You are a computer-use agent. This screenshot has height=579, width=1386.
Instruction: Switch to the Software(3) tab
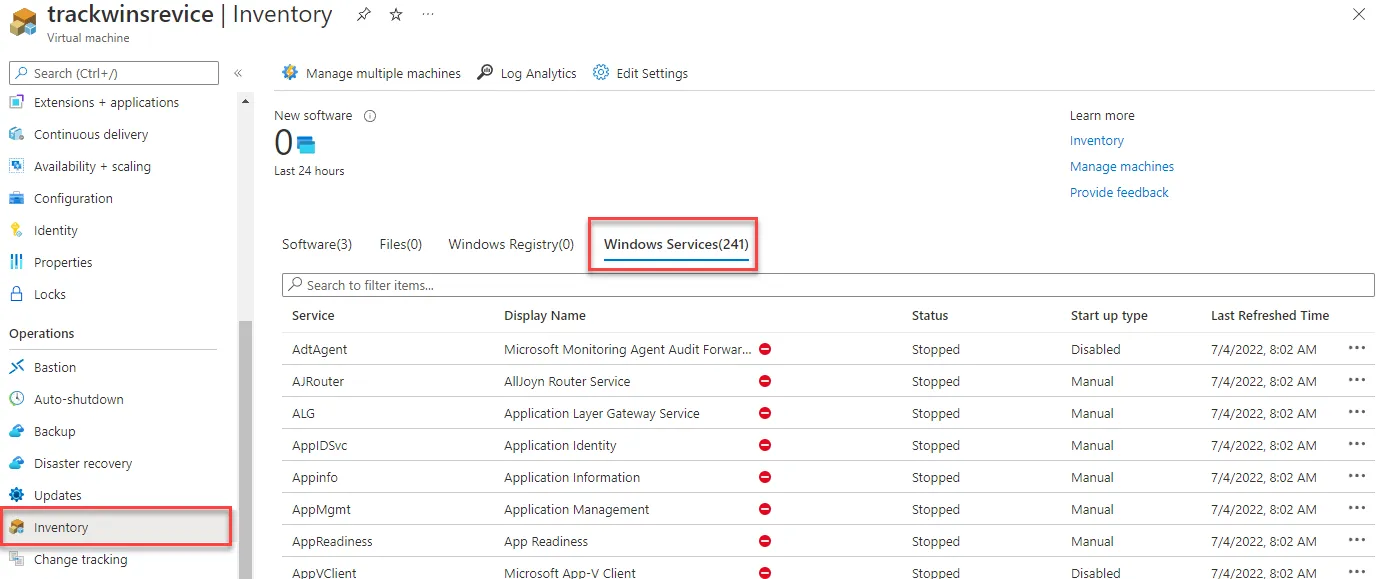coord(317,244)
